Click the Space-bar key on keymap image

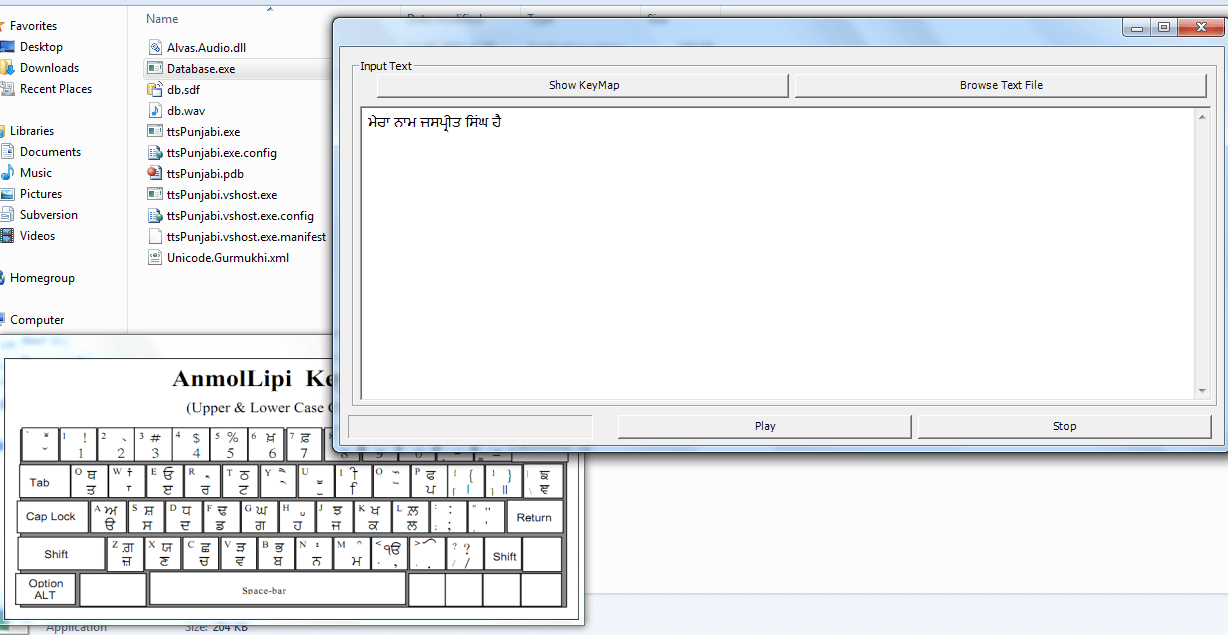coord(277,590)
